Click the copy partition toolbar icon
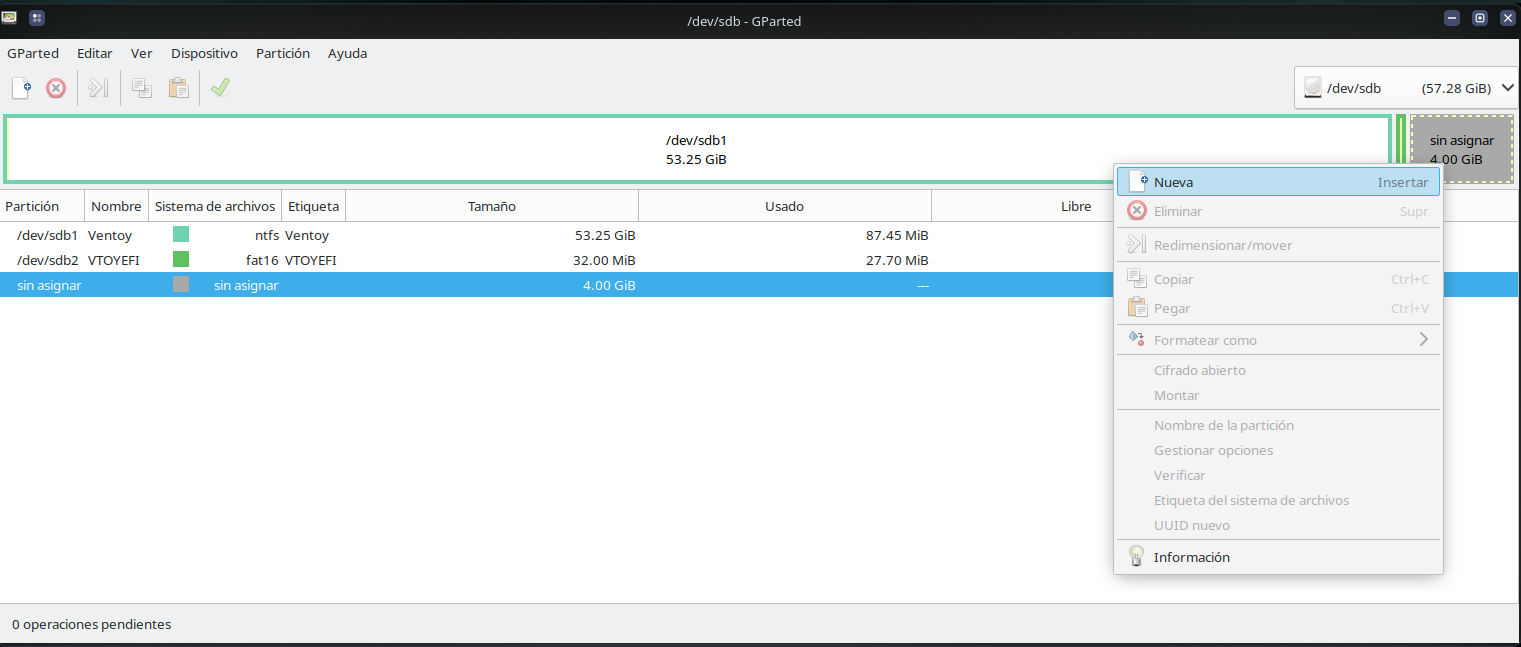Screen dimensions: 1521x647 [x=142, y=88]
